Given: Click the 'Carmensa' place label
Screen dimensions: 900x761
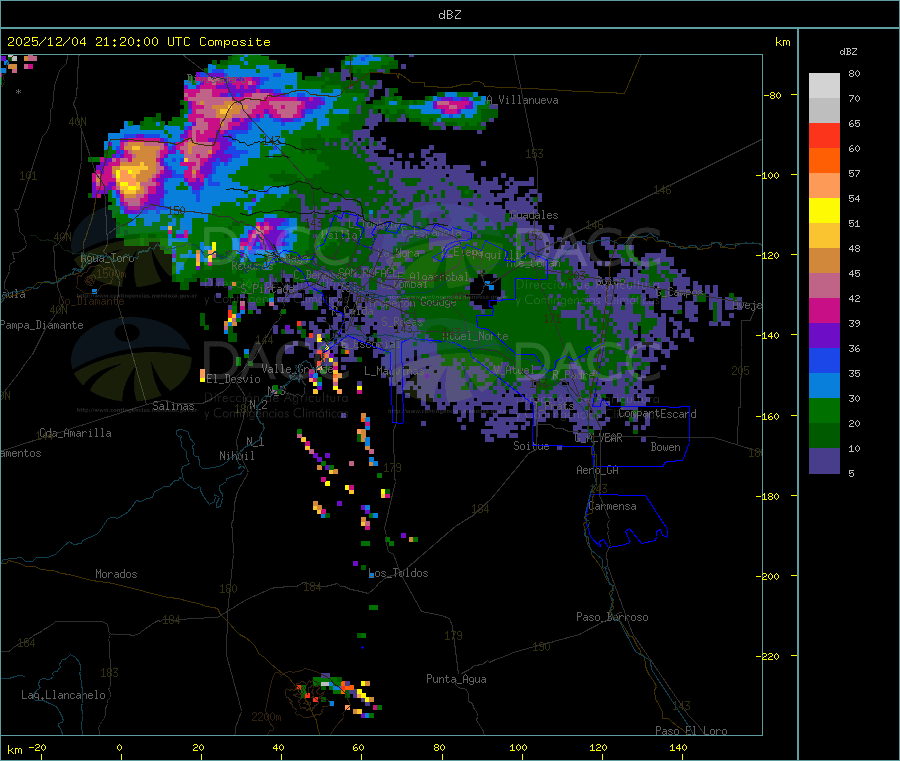Looking at the screenshot, I should 612,506.
